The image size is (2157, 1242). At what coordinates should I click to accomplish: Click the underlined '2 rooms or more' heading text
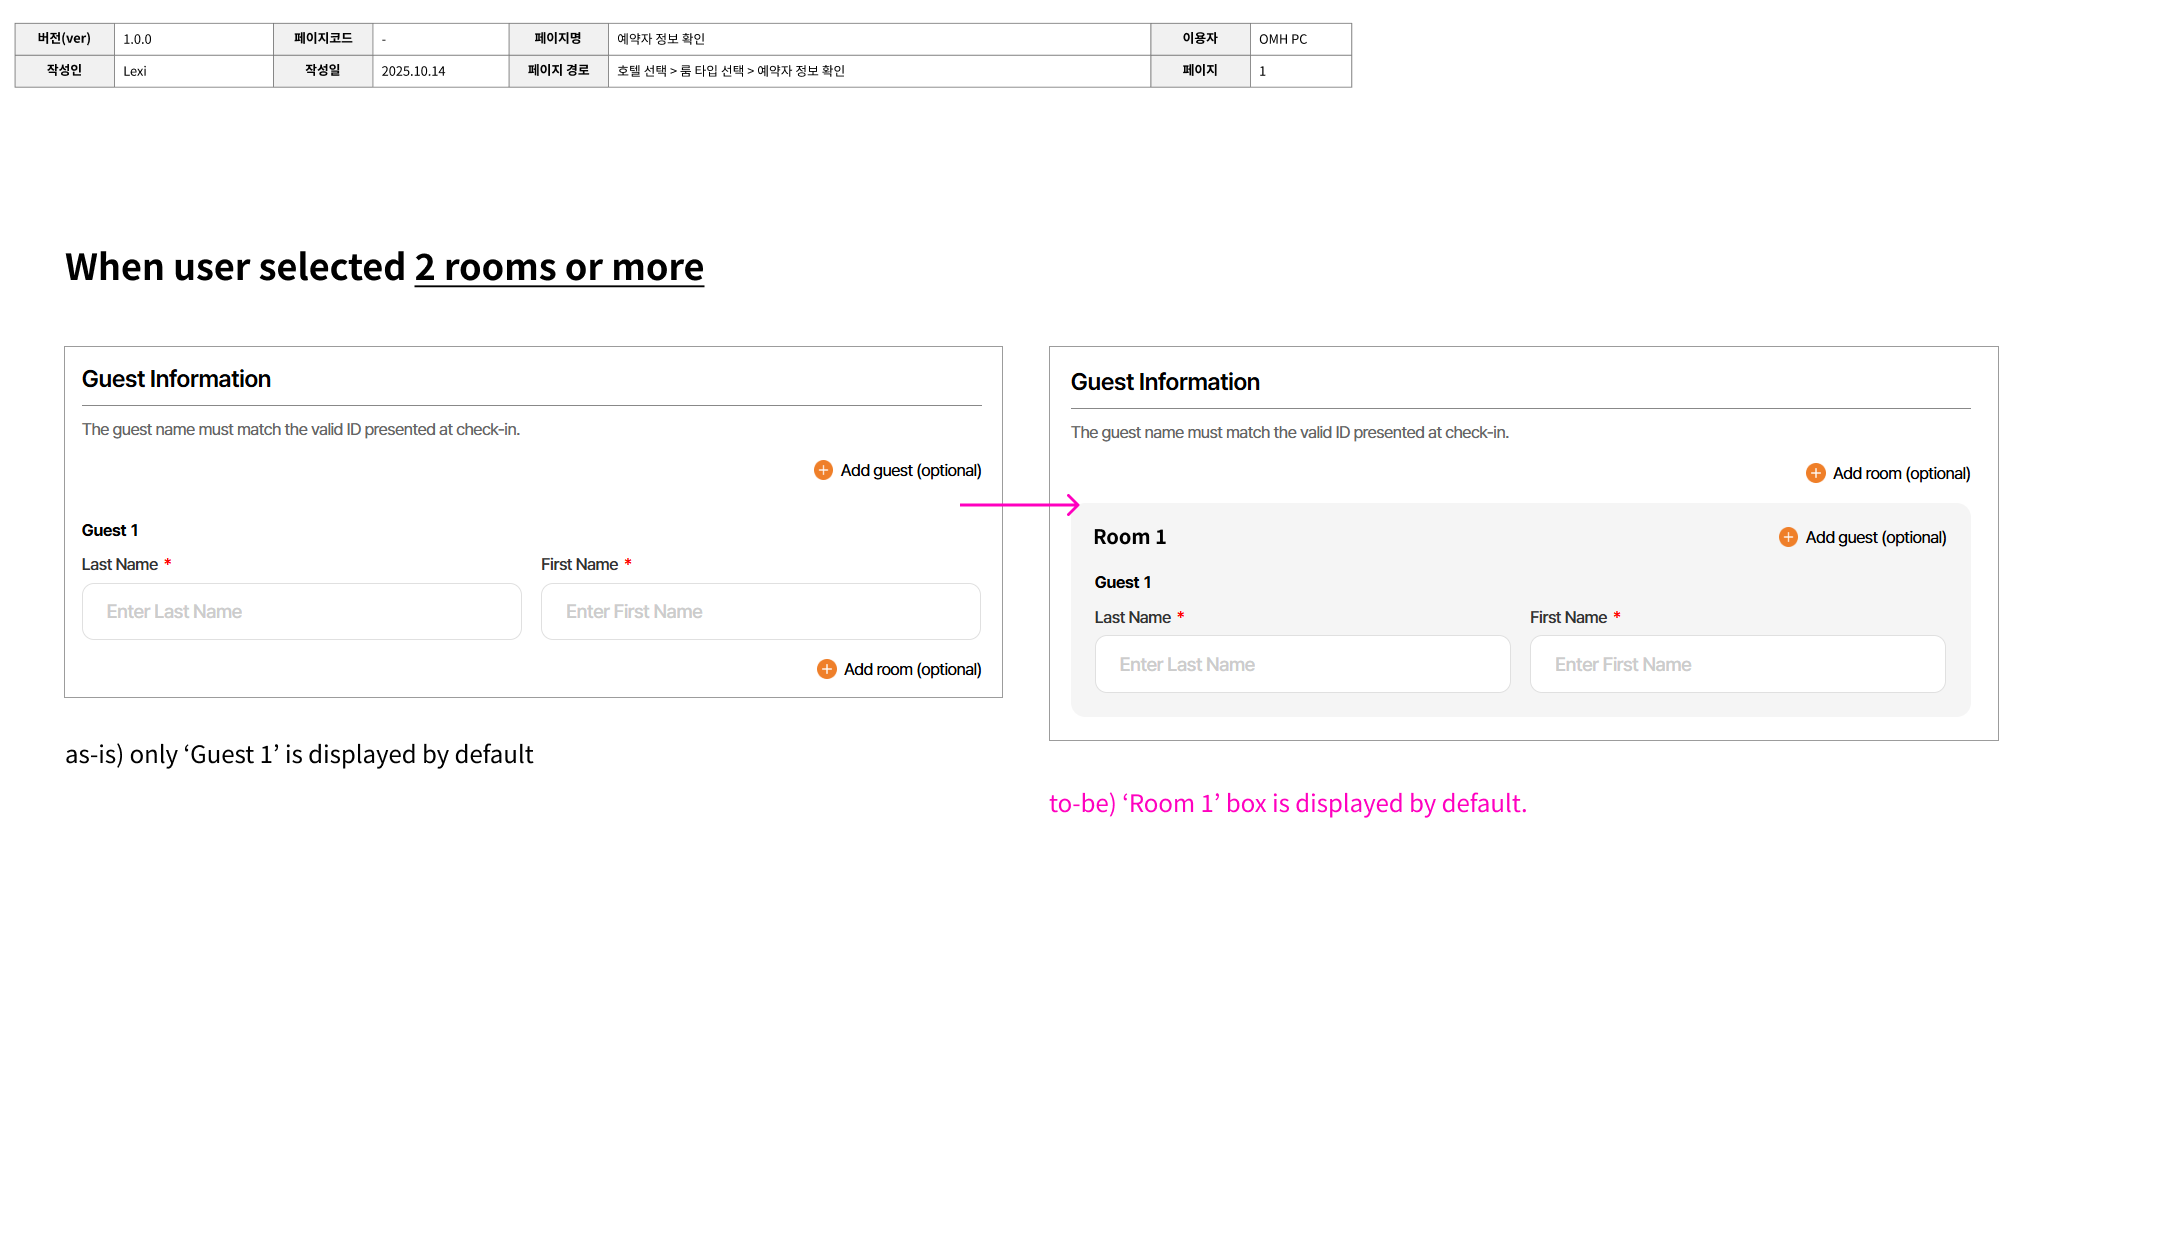coord(558,267)
